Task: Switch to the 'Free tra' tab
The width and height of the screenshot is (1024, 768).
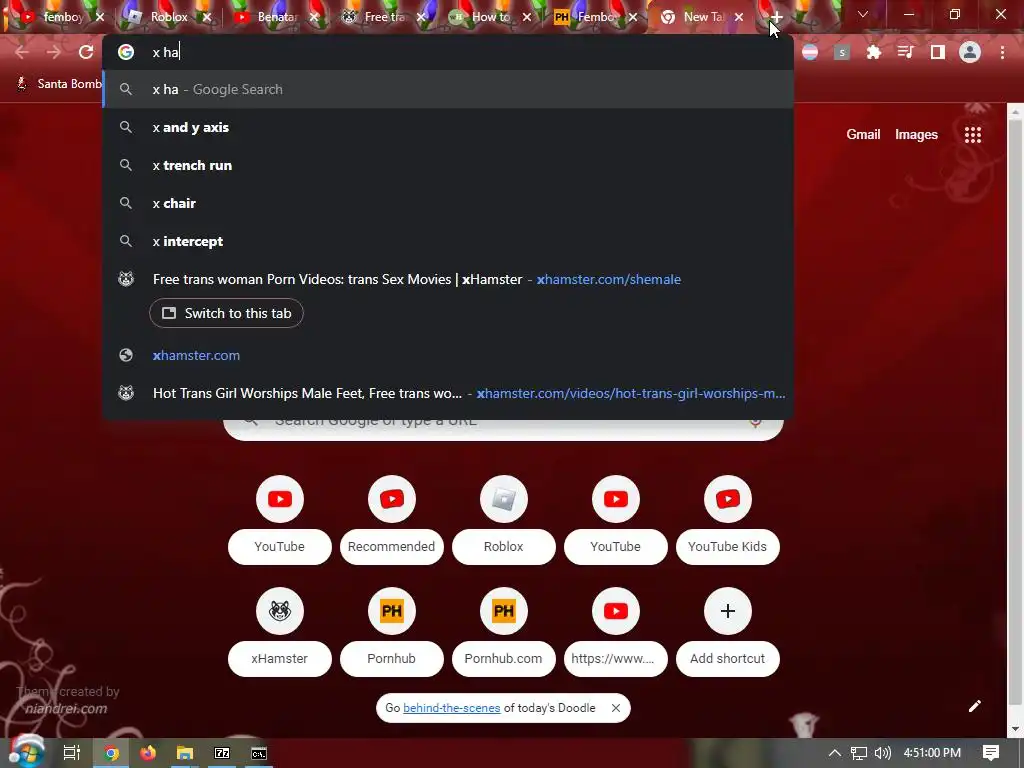Action: click(x=384, y=17)
